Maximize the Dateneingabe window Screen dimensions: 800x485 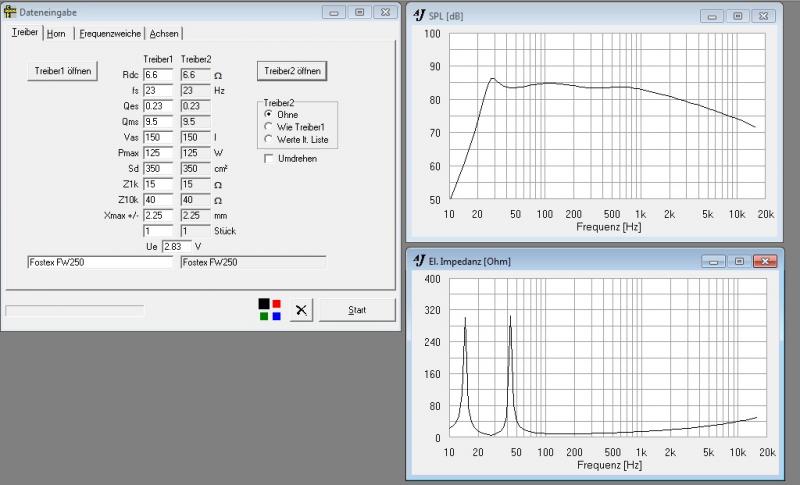point(359,12)
